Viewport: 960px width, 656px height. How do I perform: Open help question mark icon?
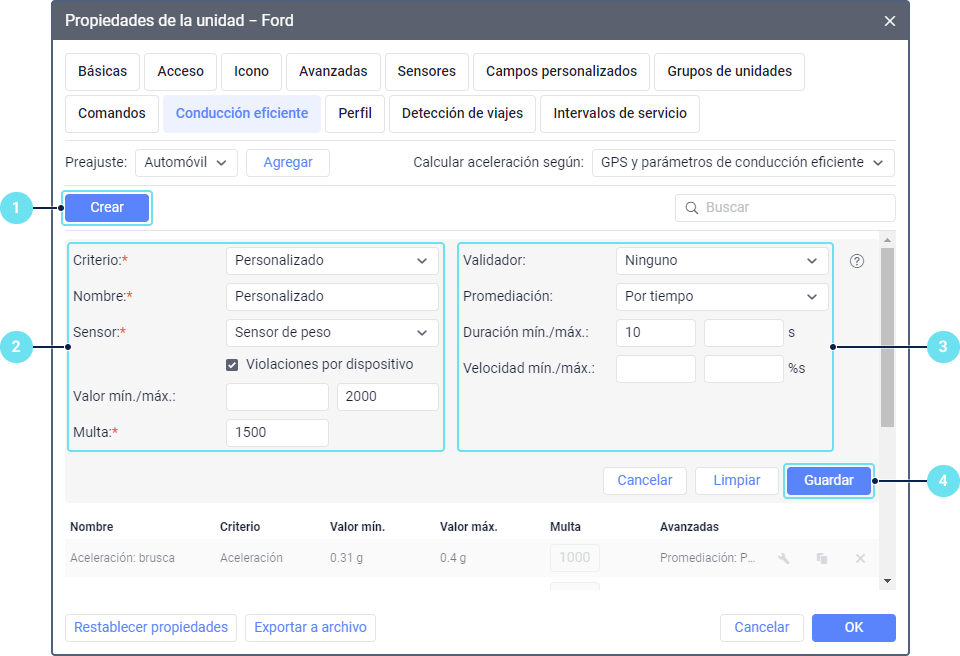(857, 261)
